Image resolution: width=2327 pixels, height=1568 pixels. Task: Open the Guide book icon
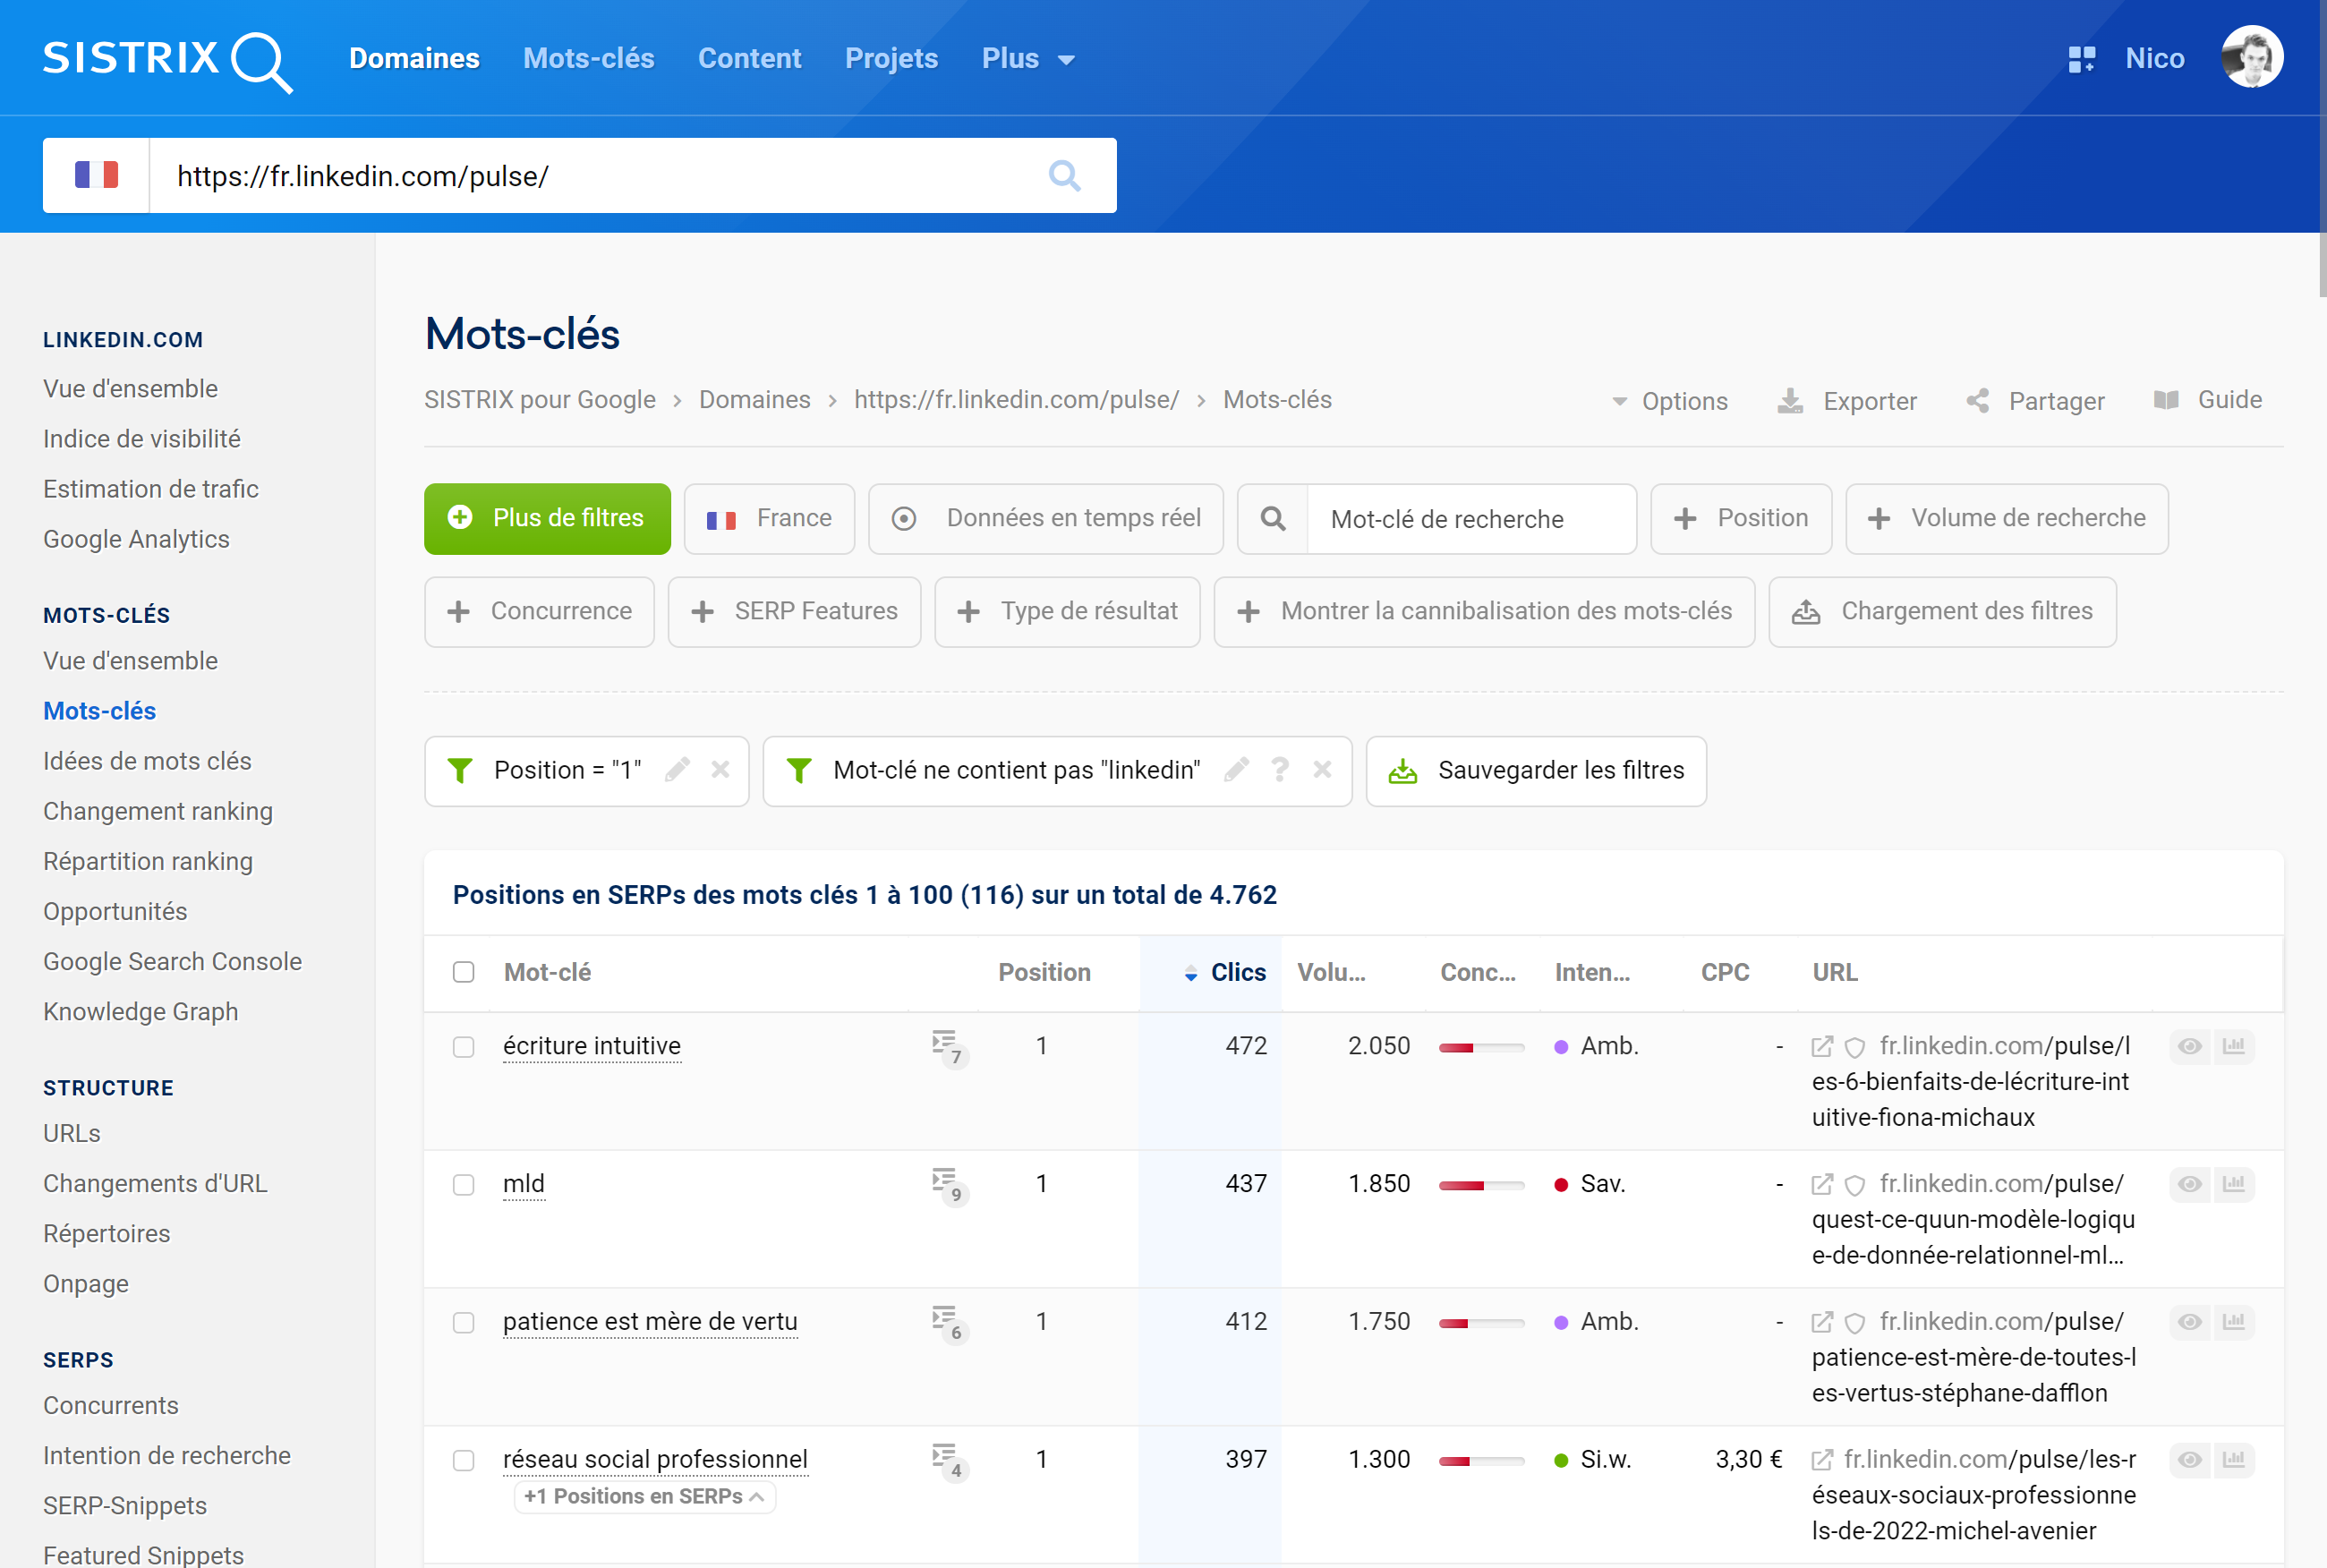pyautogui.click(x=2166, y=400)
